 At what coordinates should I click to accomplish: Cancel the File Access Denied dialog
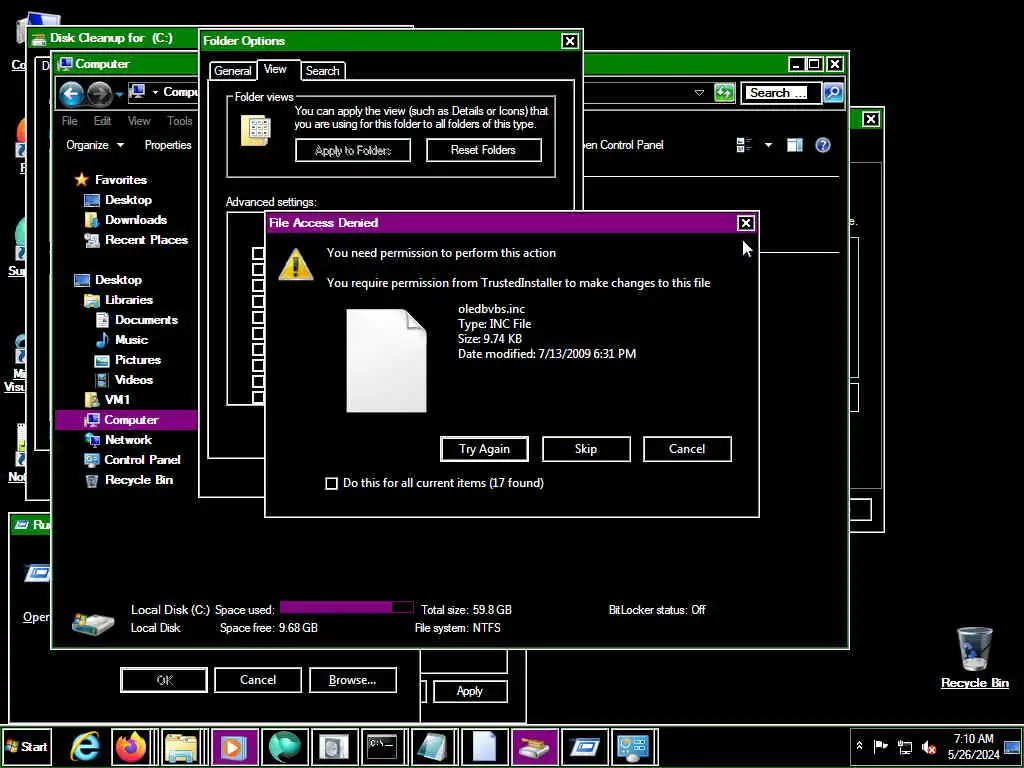coord(687,449)
